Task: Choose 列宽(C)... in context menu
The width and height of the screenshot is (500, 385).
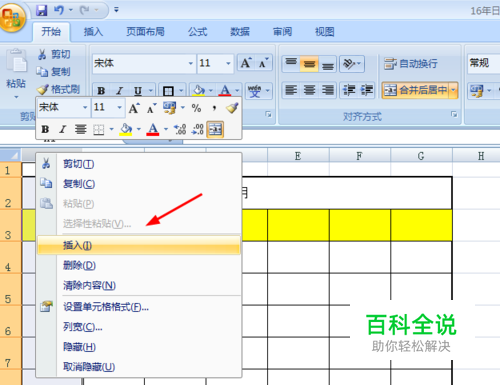Action: [139, 327]
